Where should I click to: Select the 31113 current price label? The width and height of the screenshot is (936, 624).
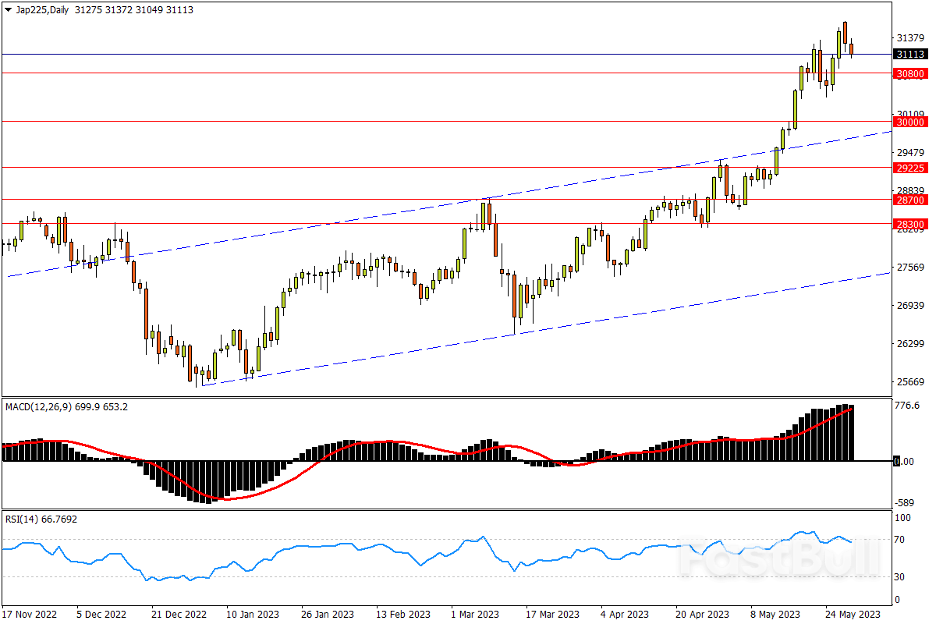pyautogui.click(x=909, y=55)
